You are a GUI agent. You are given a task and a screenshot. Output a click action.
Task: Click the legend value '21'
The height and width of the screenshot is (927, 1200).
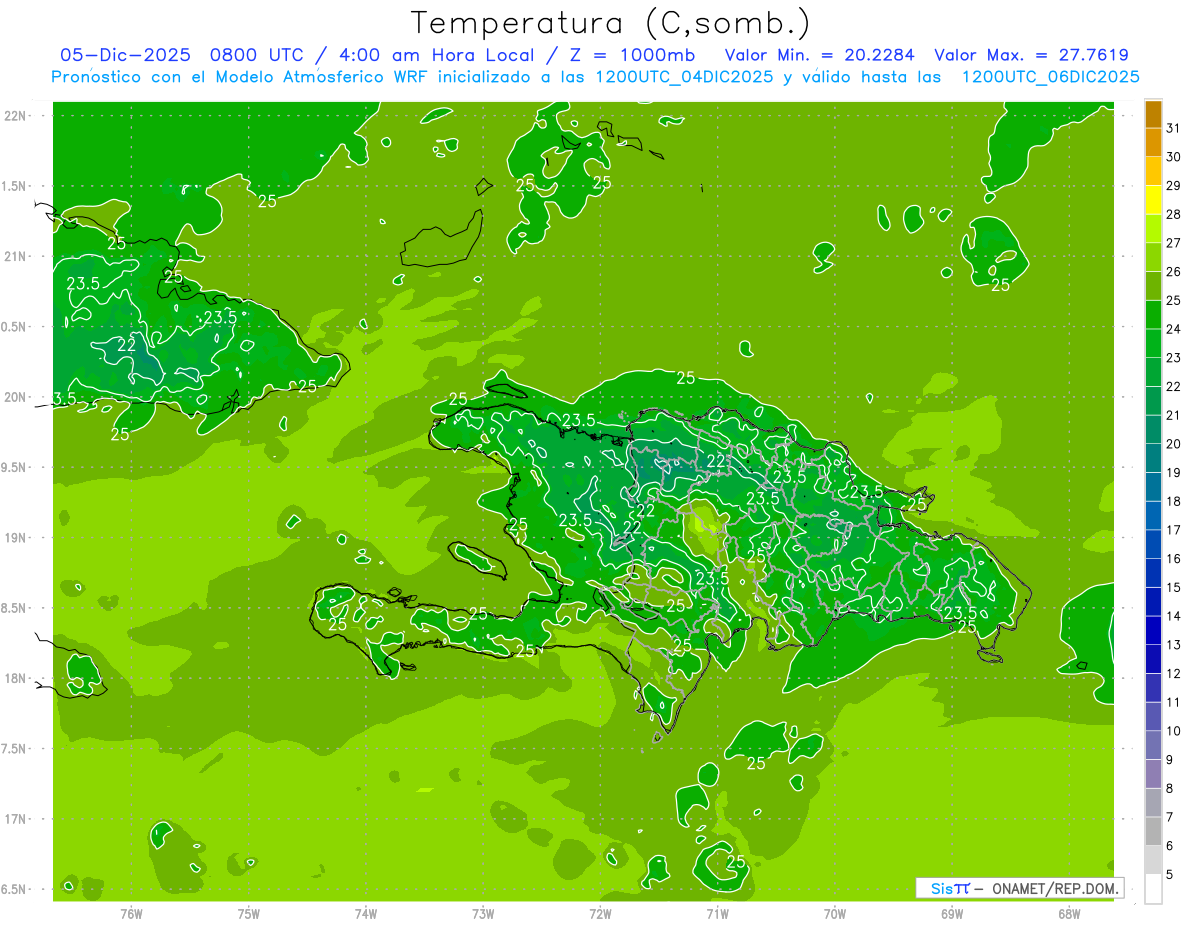click(x=1174, y=415)
